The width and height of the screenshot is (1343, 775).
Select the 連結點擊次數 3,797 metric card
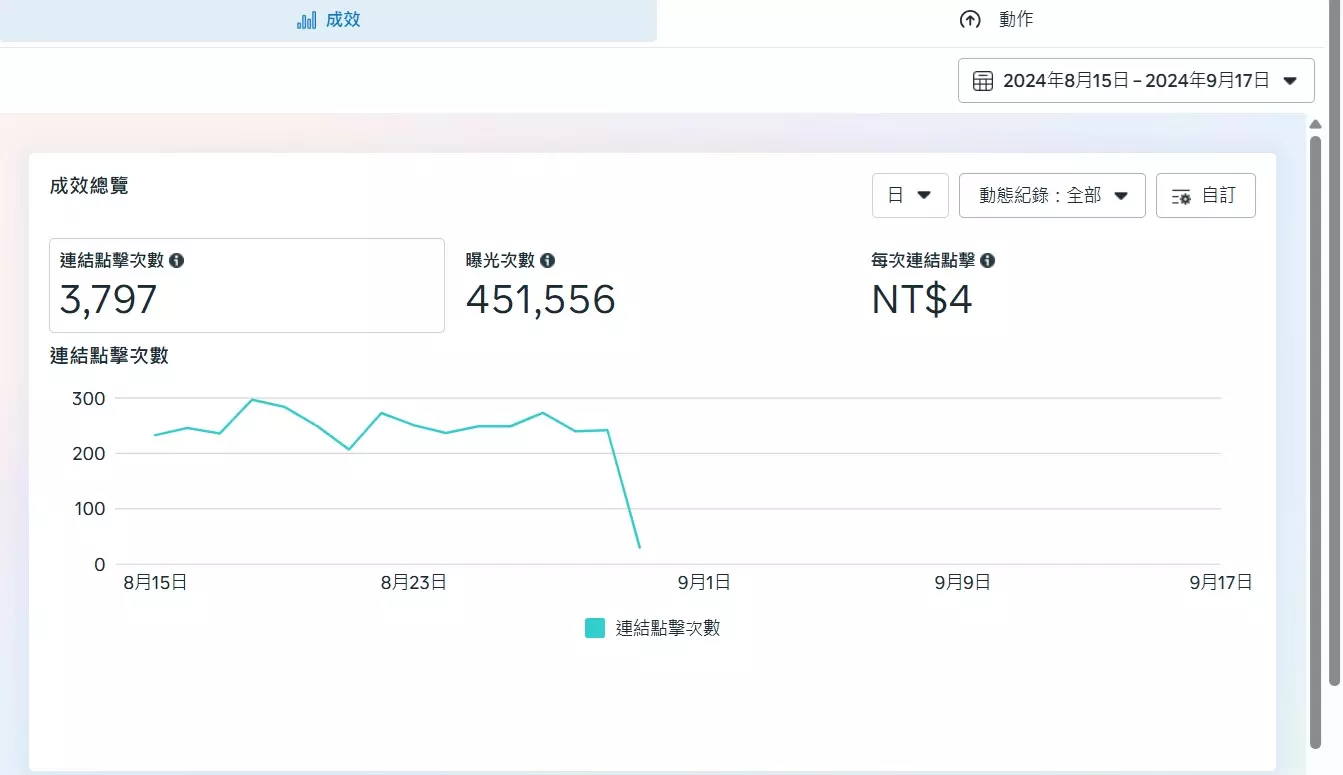click(246, 285)
